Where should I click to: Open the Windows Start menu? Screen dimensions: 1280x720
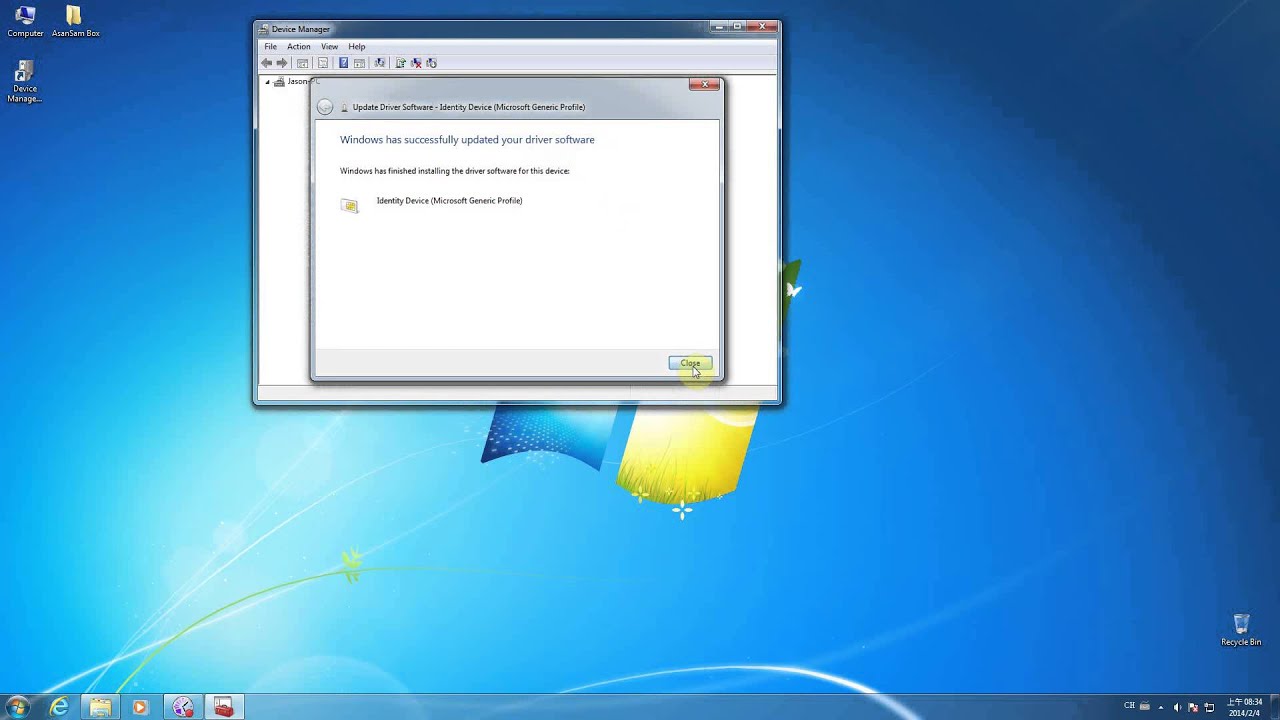click(x=17, y=707)
